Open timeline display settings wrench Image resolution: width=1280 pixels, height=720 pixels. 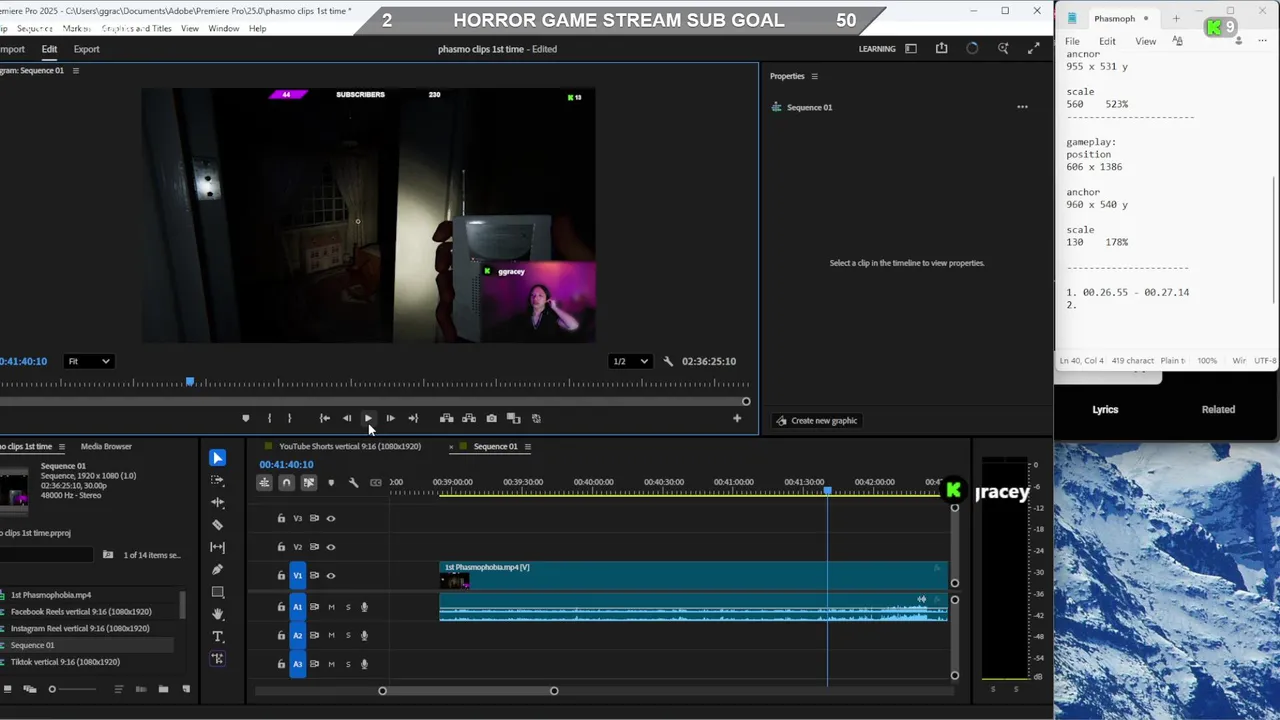click(x=353, y=483)
